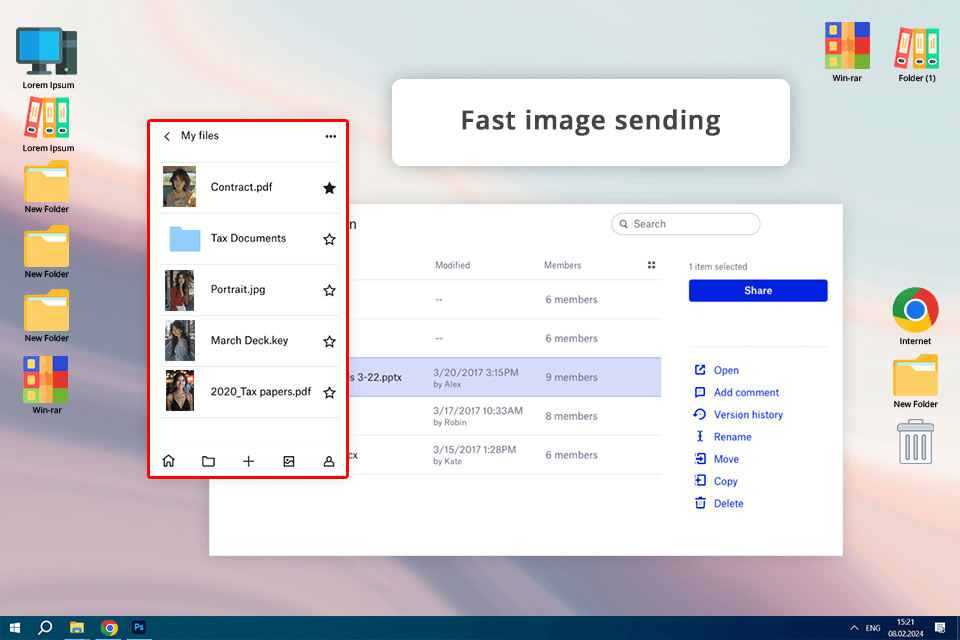
Task: Open the Lorem Ipsum computer desktop icon
Action: click(x=48, y=58)
